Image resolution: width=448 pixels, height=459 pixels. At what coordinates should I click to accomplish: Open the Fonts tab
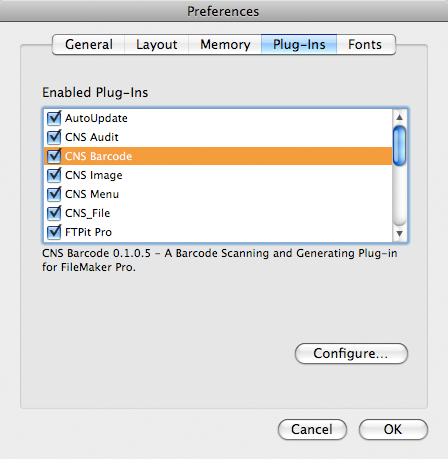366,44
